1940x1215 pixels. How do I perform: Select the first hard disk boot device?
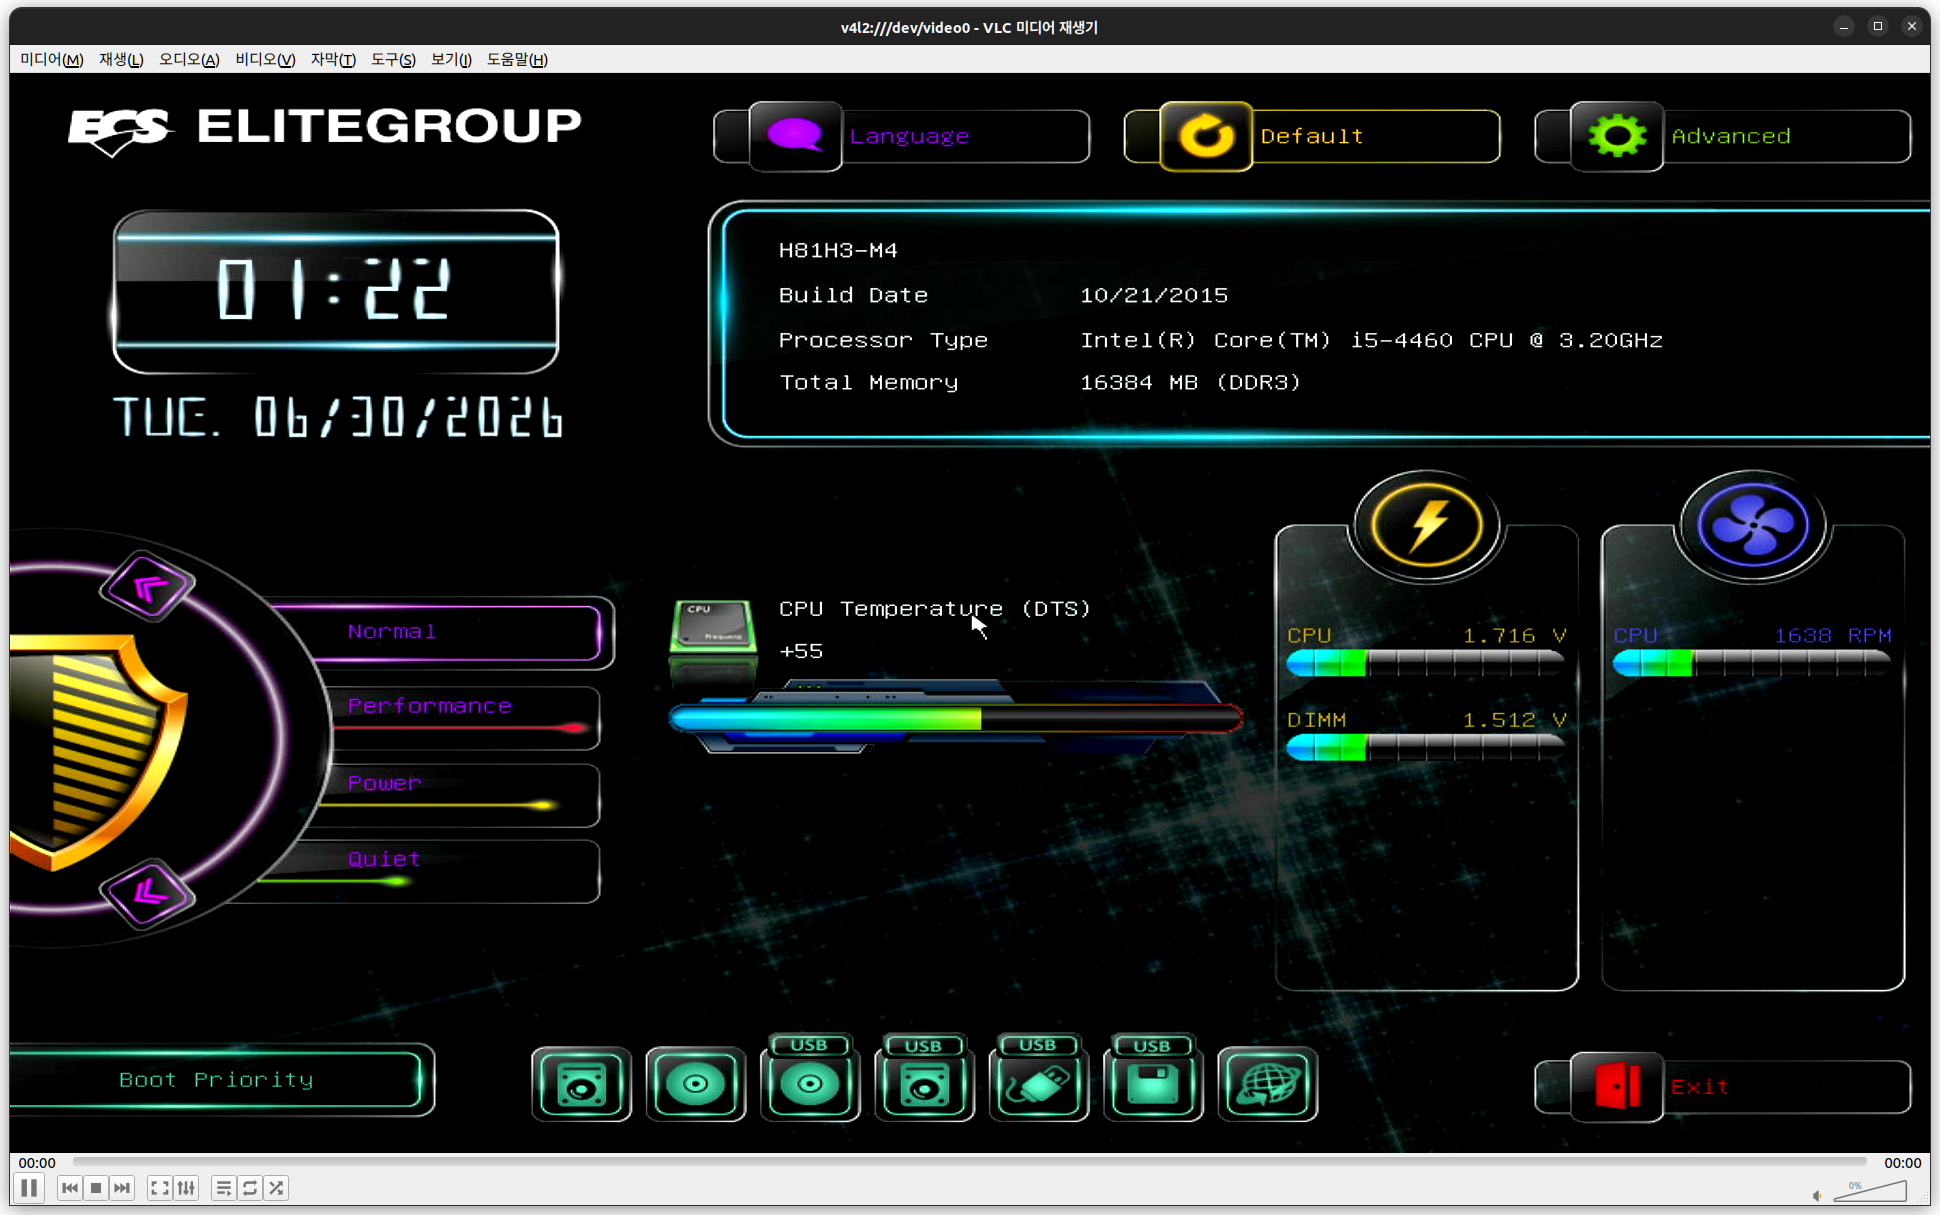click(582, 1084)
